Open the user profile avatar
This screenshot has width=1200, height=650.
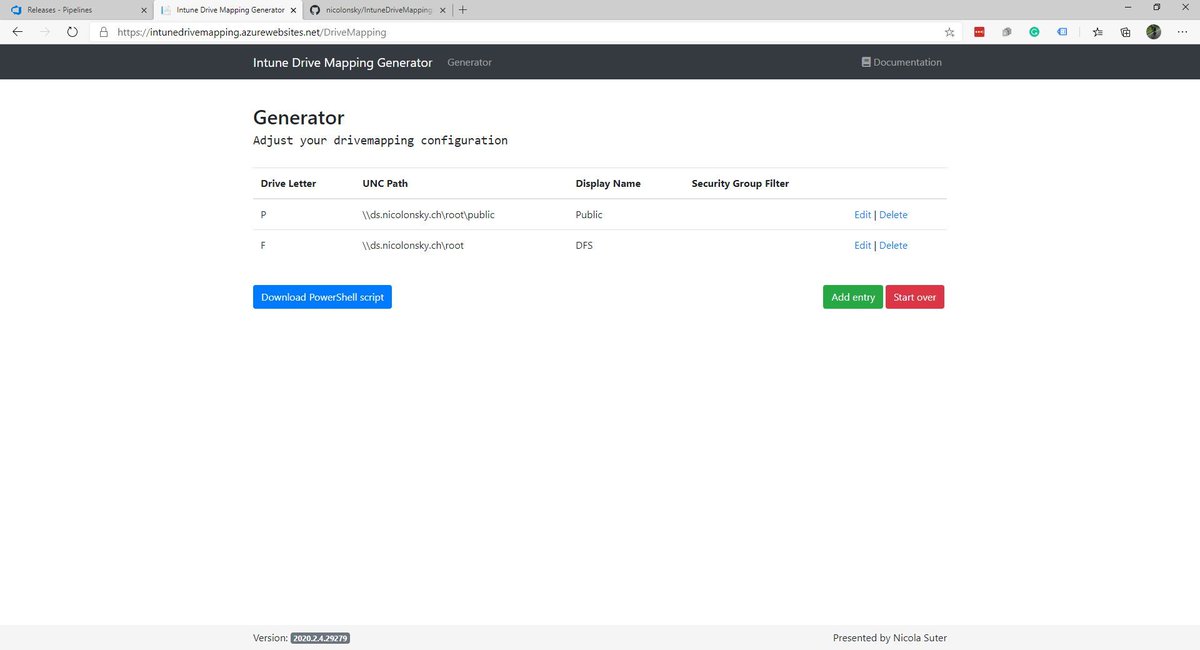1154,32
